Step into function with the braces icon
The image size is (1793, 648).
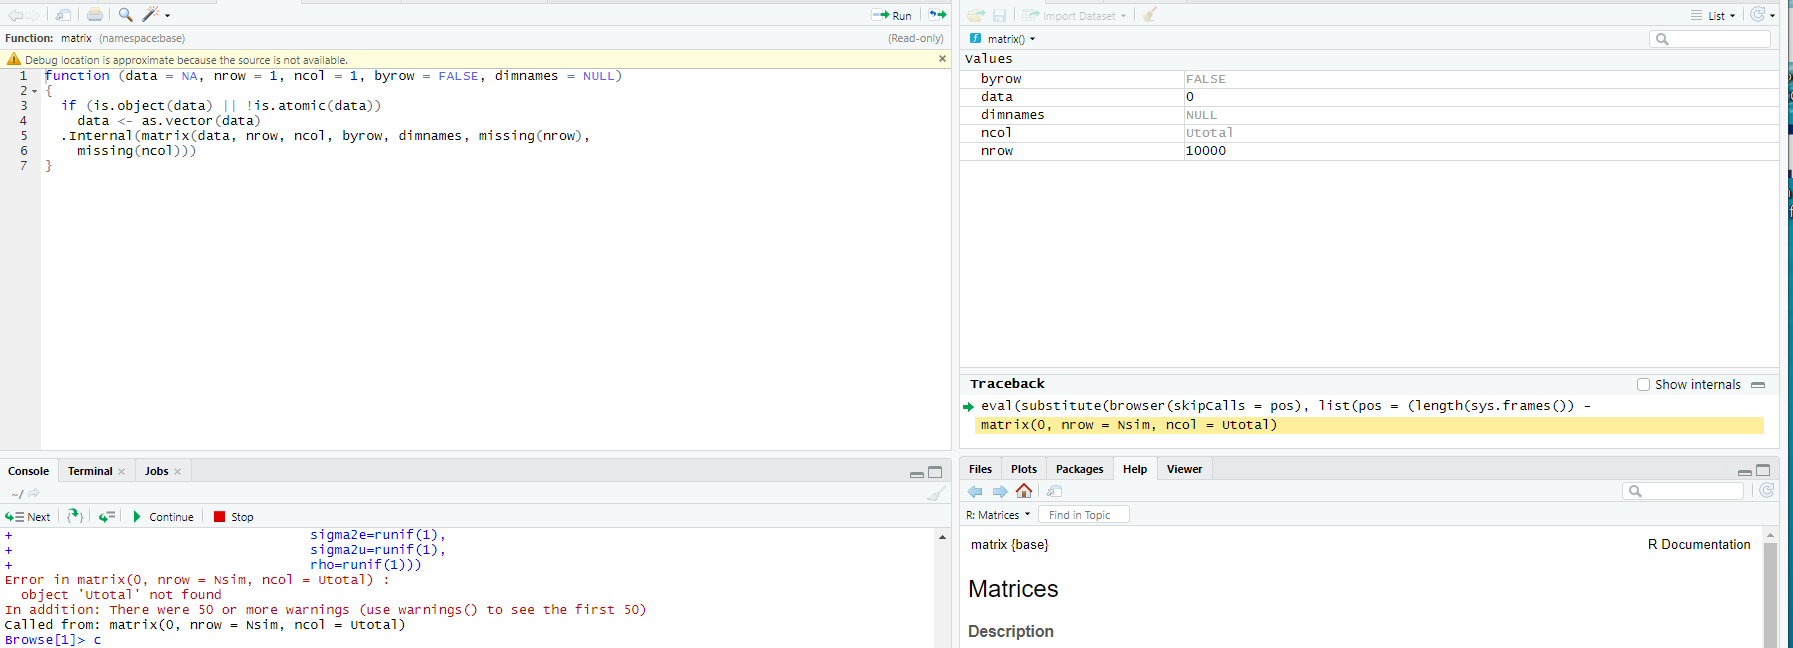(x=75, y=517)
